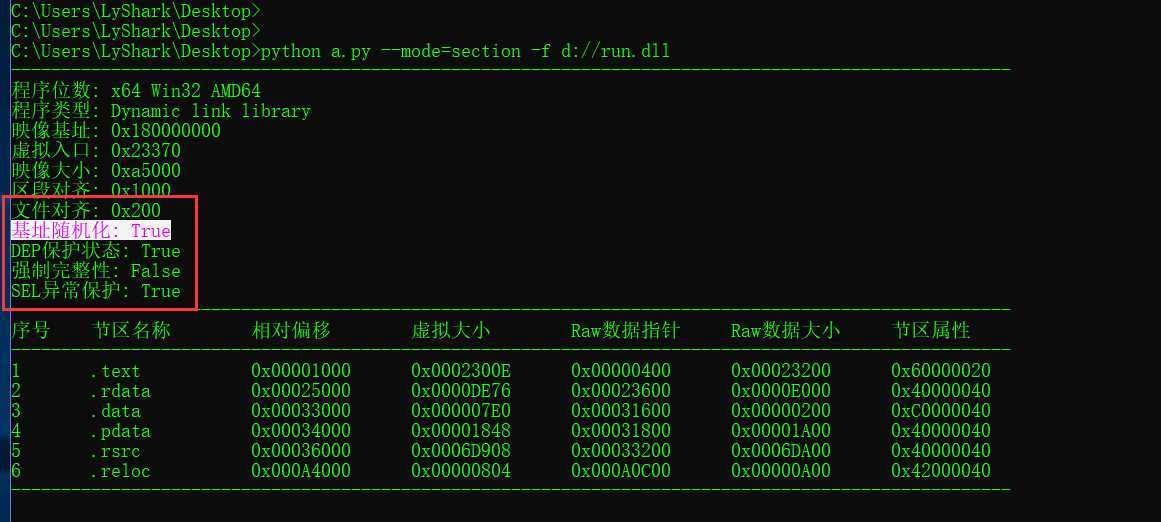Click the '0x40000040' attribute in .pdata row

click(940, 431)
